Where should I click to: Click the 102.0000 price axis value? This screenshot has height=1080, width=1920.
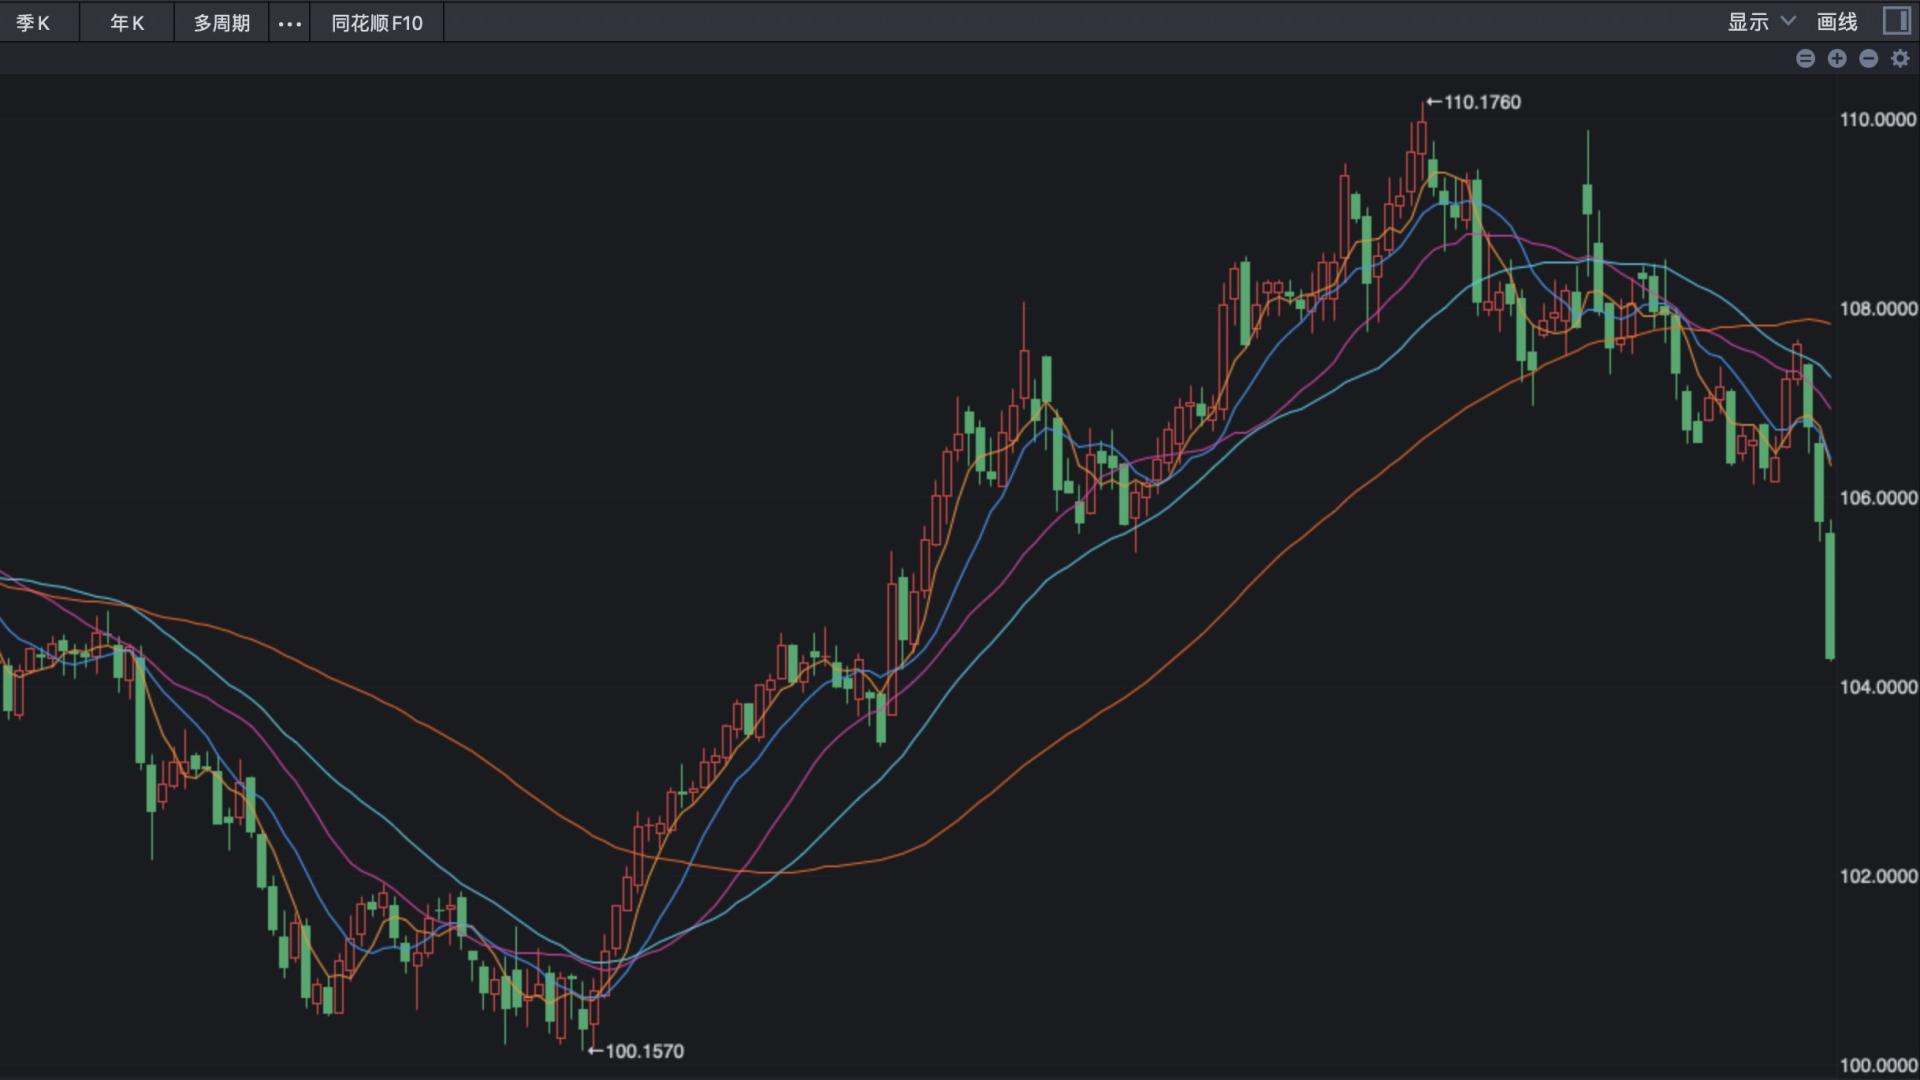[1878, 875]
